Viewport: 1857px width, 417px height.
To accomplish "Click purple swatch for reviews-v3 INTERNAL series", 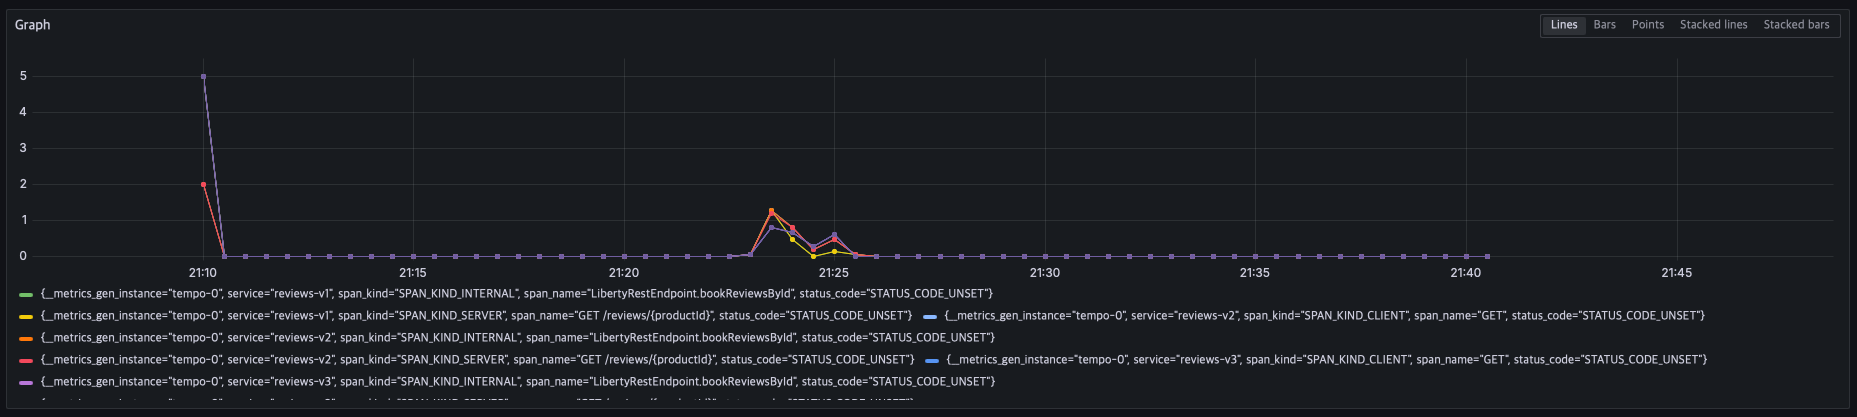I will (x=26, y=382).
